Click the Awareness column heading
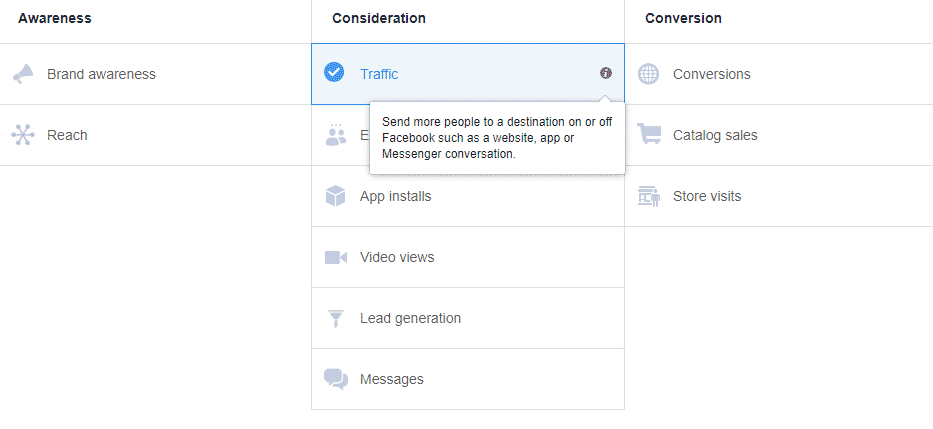Image resolution: width=933 pixels, height=429 pixels. (x=55, y=18)
